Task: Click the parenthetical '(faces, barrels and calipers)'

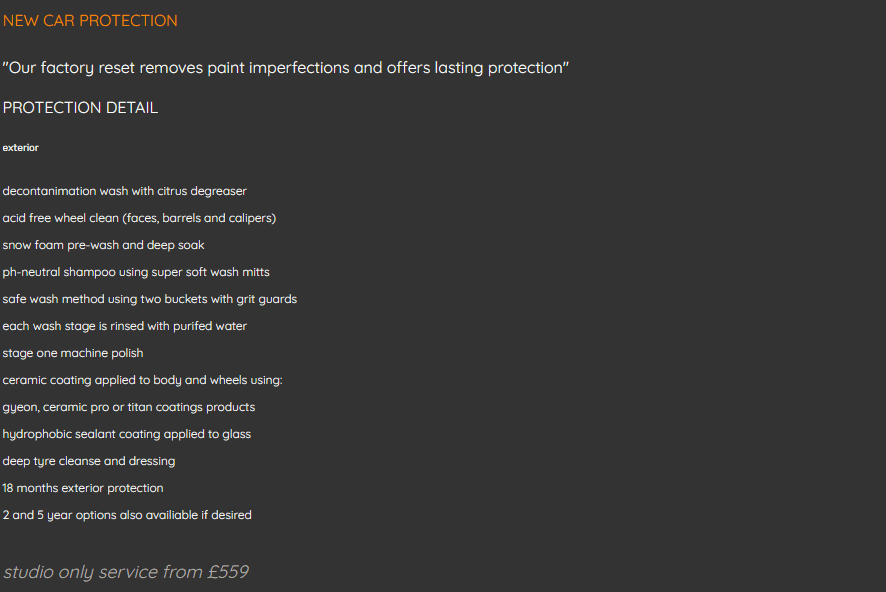Action: point(199,218)
